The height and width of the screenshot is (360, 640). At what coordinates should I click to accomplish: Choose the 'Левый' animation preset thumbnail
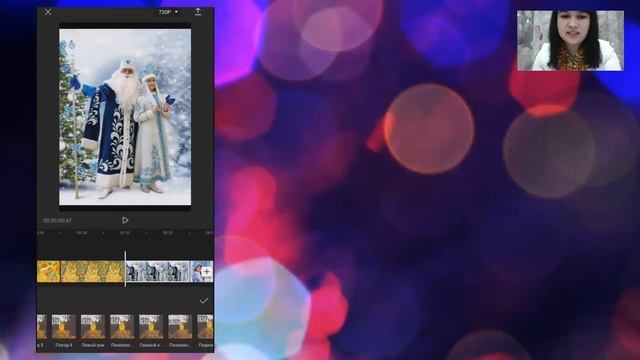[93, 327]
